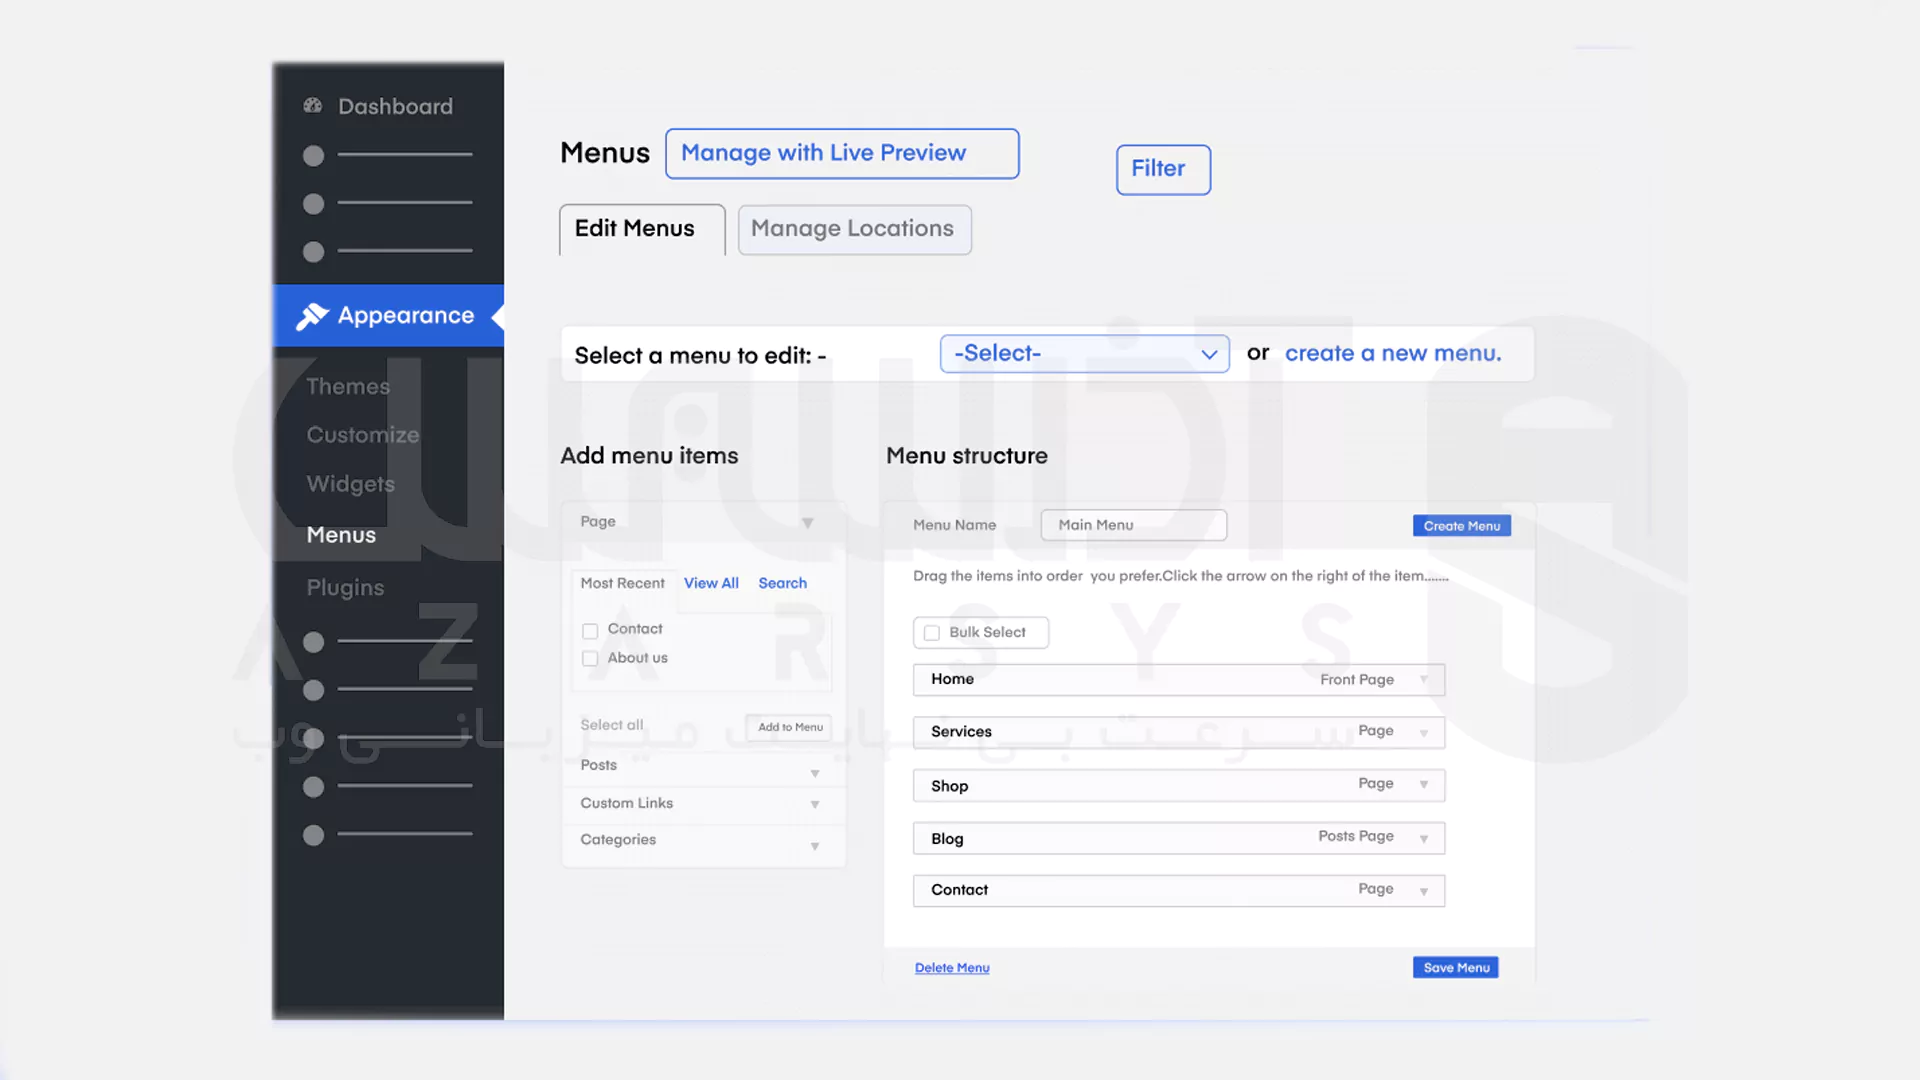Open the -Select- menu dropdown
Viewport: 1920px width, 1080px height.
click(1084, 354)
